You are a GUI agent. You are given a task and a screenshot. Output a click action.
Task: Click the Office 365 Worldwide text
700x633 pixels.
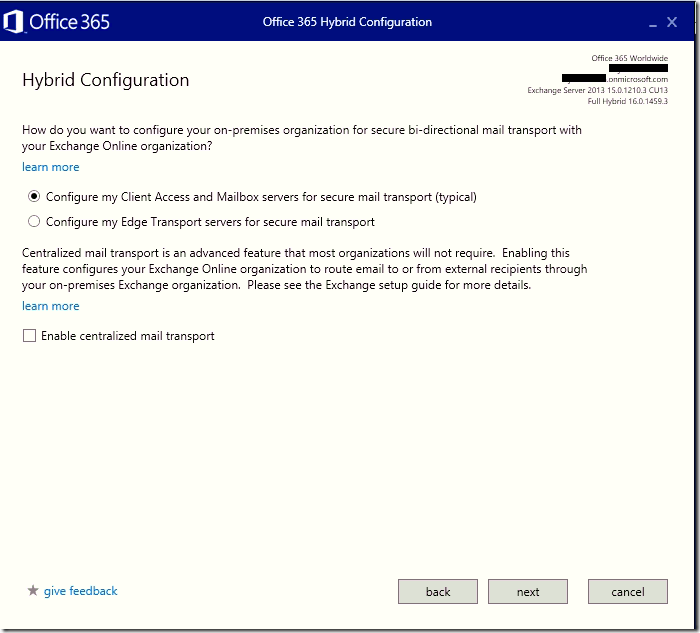point(629,58)
